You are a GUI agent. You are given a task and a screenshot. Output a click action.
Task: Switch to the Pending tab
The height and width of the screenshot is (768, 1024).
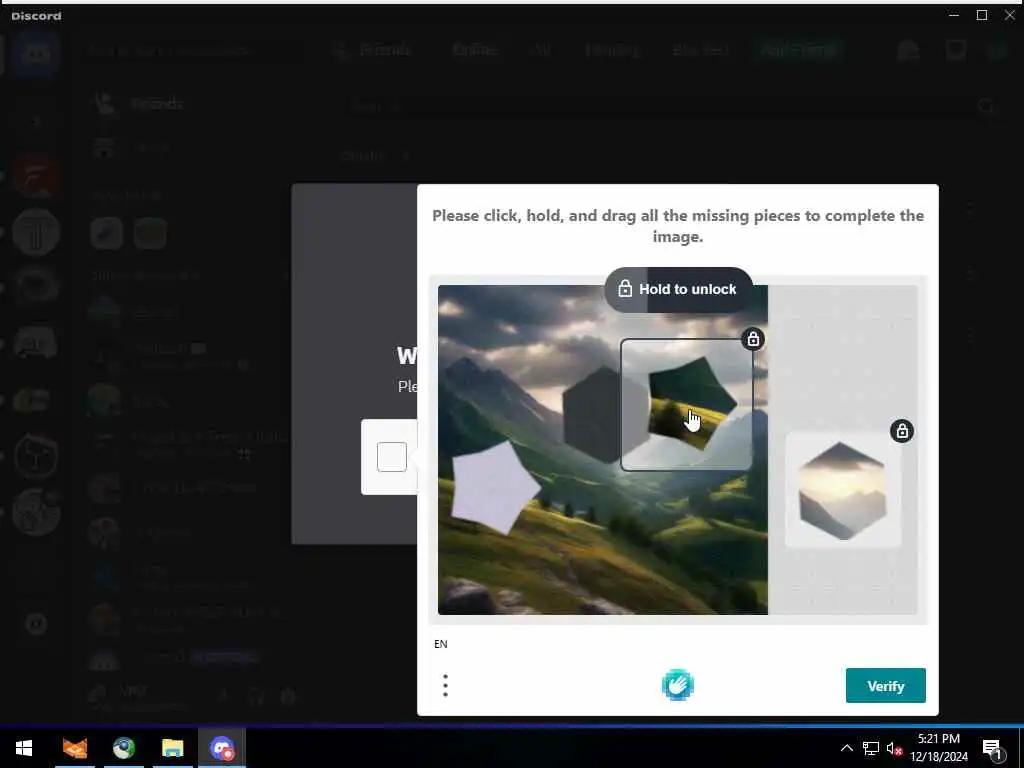click(x=612, y=50)
